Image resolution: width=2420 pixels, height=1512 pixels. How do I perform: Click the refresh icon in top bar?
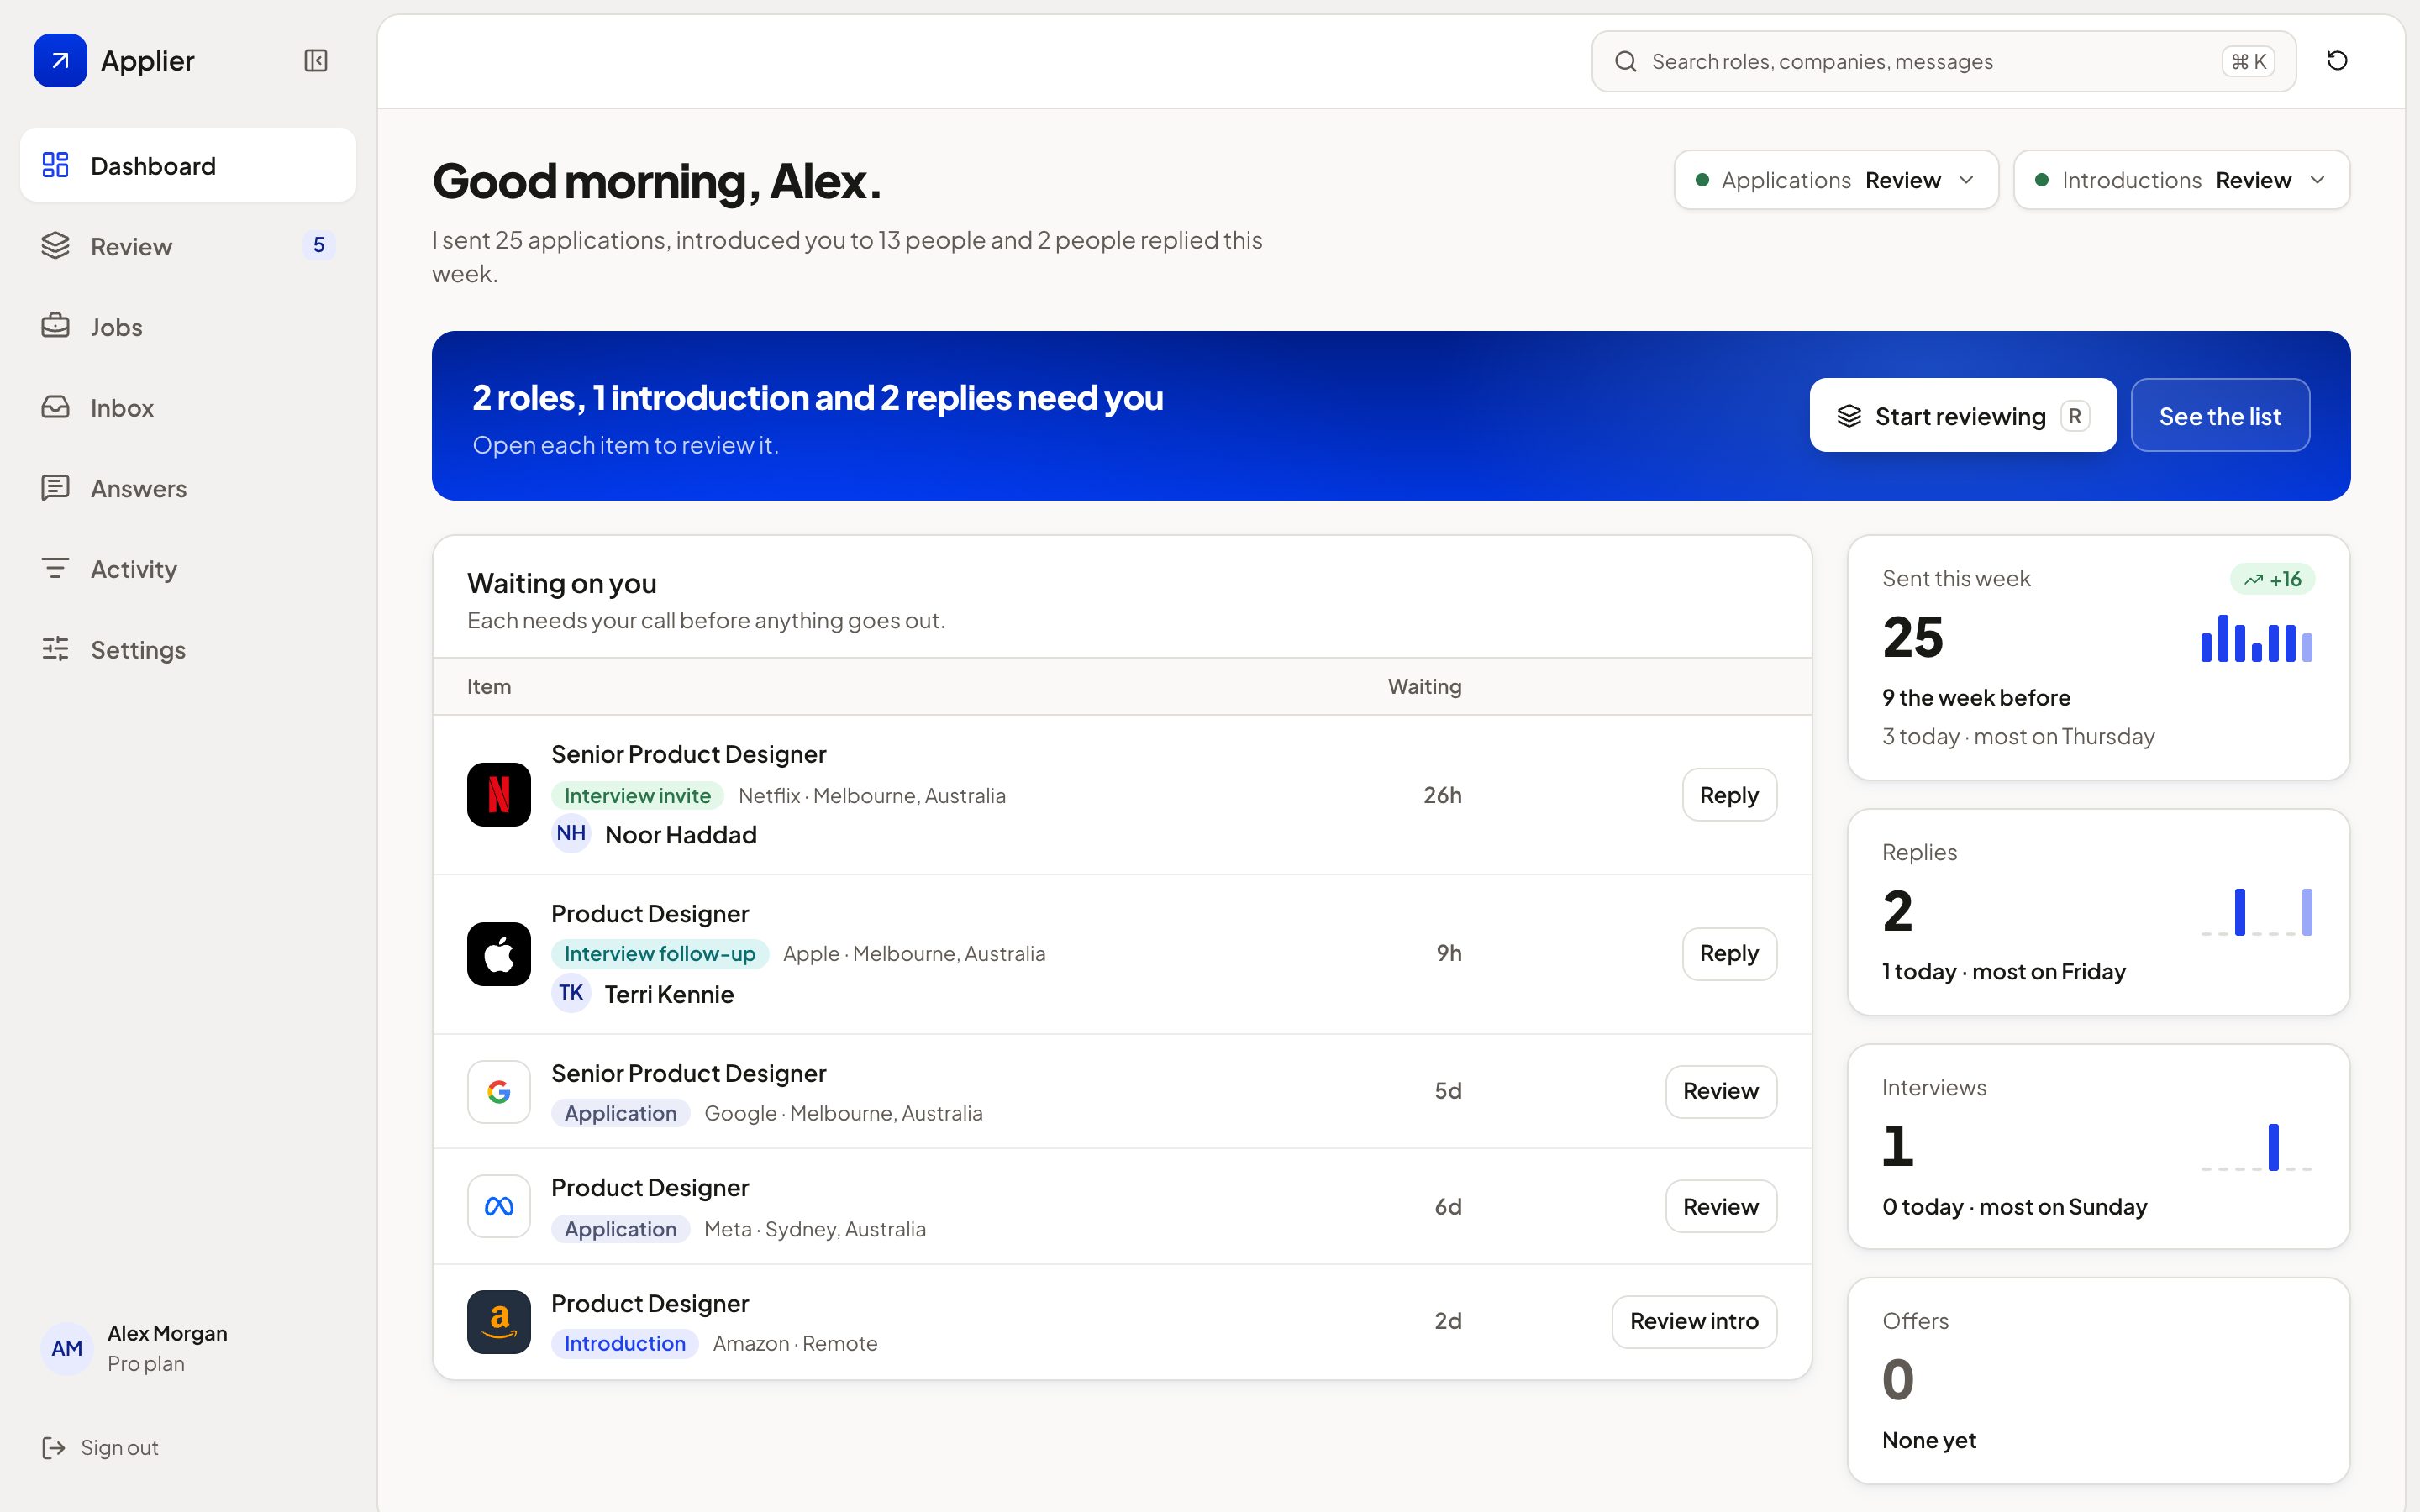(x=2337, y=61)
